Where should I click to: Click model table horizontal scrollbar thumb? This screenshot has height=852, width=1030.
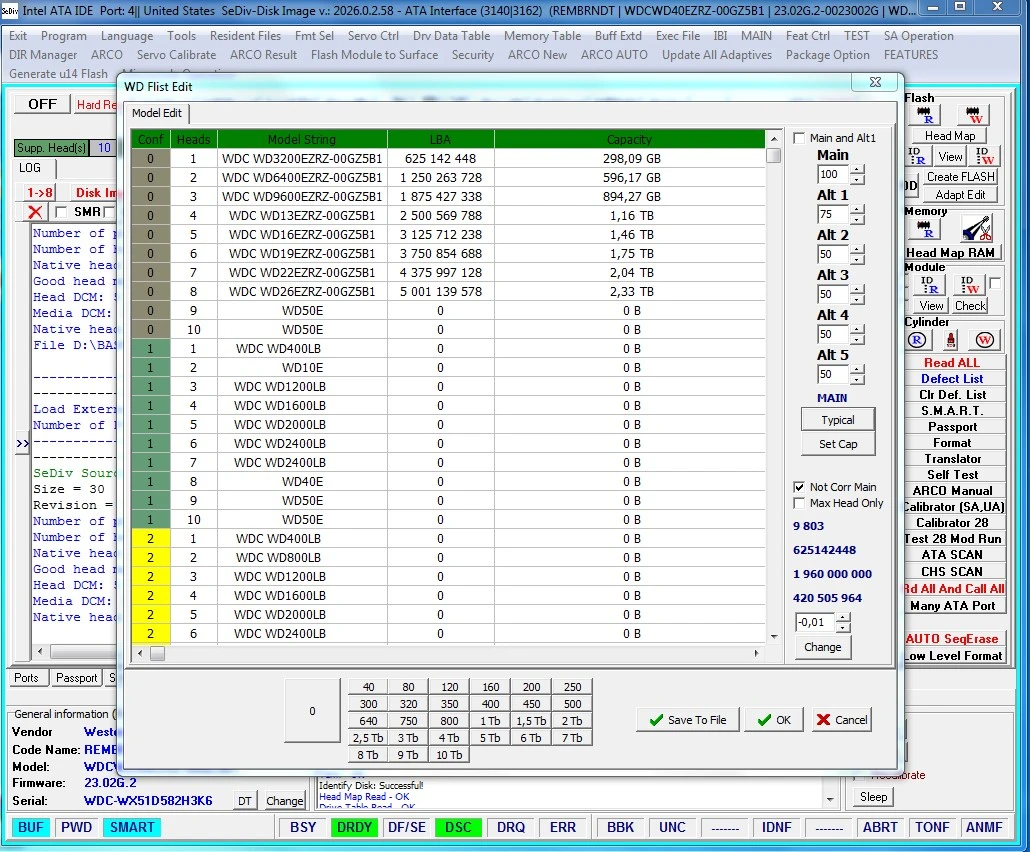[157, 654]
